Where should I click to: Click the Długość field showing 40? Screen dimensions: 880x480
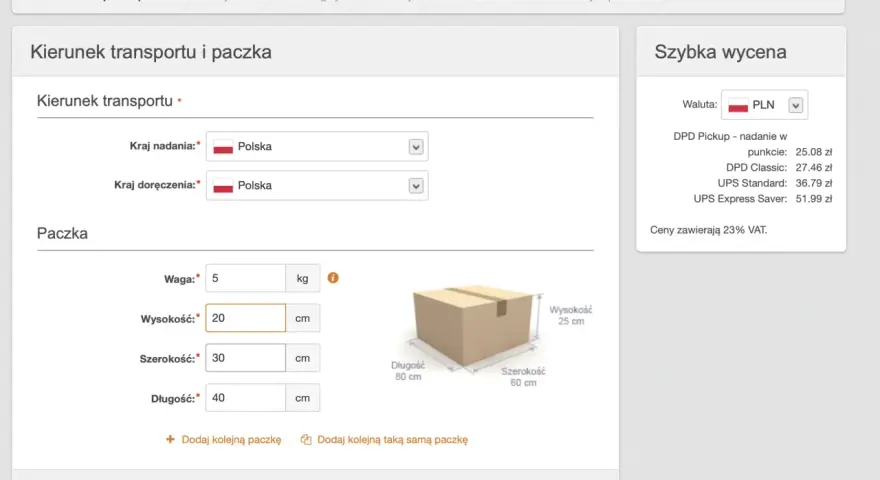(x=245, y=398)
